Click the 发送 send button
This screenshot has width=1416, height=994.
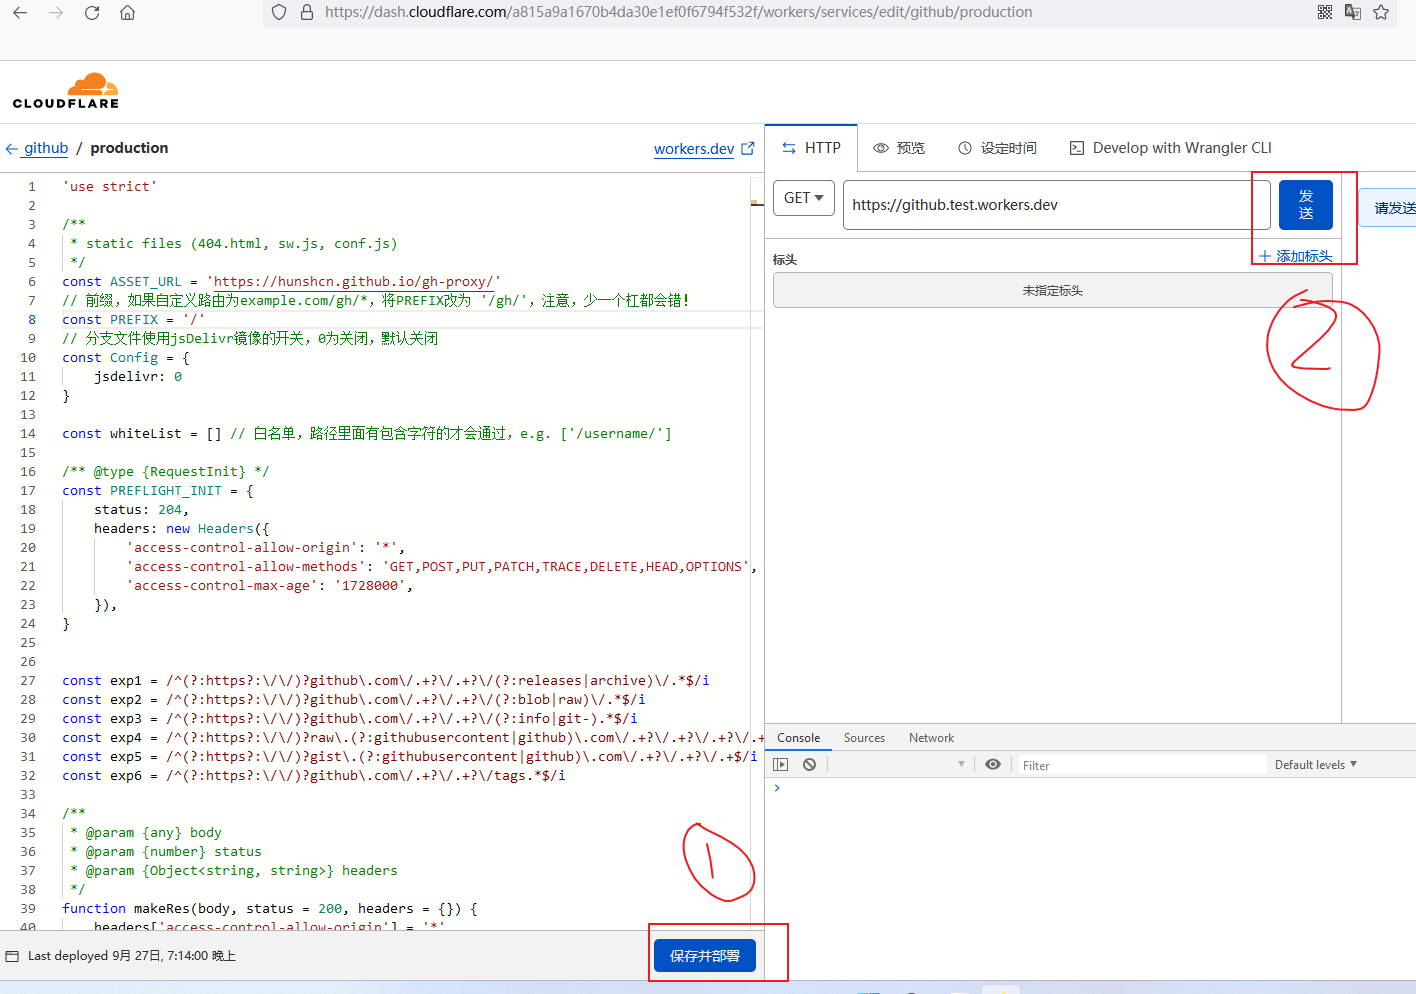coord(1305,205)
